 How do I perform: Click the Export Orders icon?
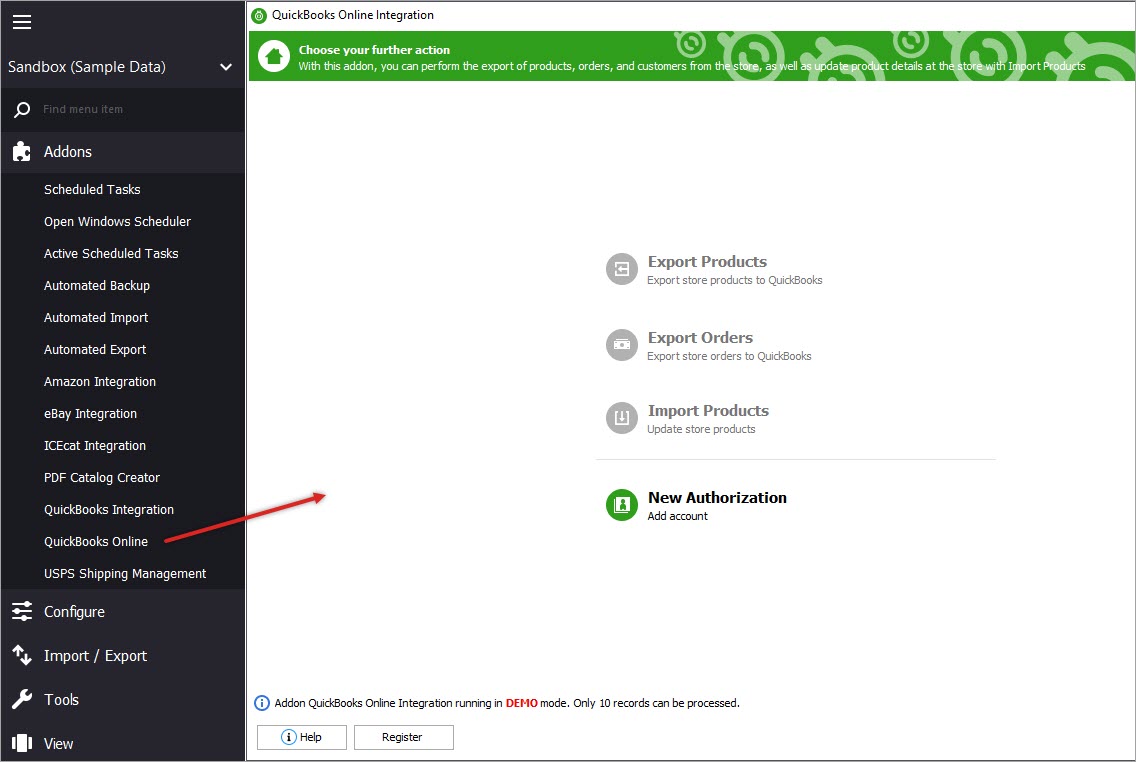(621, 346)
